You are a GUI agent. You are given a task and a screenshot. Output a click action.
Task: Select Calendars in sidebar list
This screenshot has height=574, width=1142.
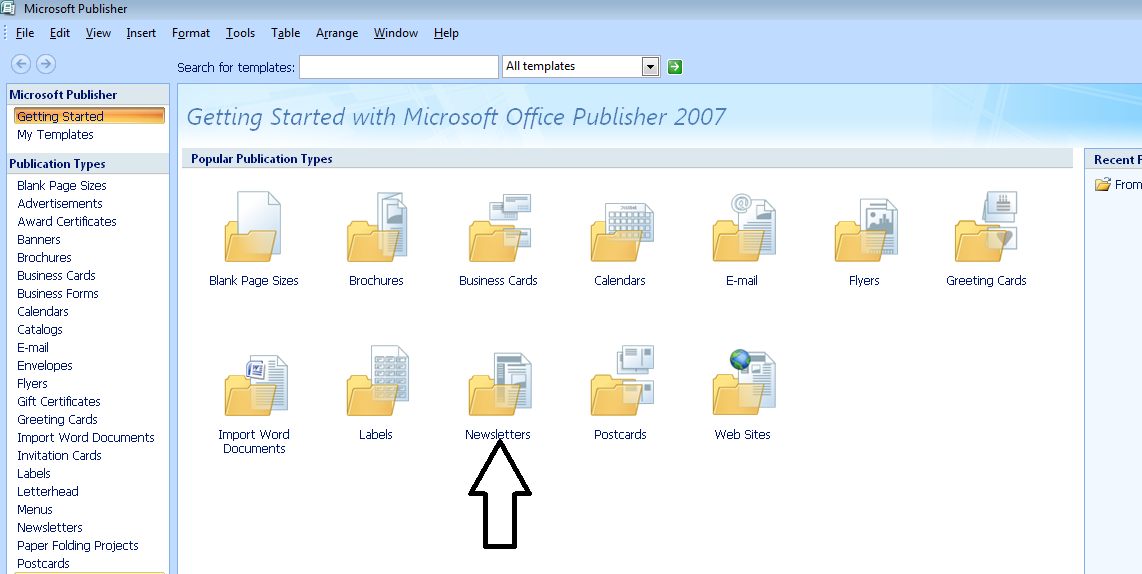[43, 312]
